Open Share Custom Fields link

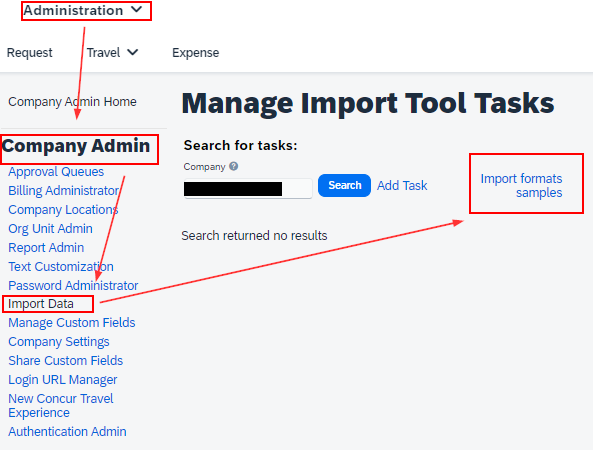coord(65,360)
